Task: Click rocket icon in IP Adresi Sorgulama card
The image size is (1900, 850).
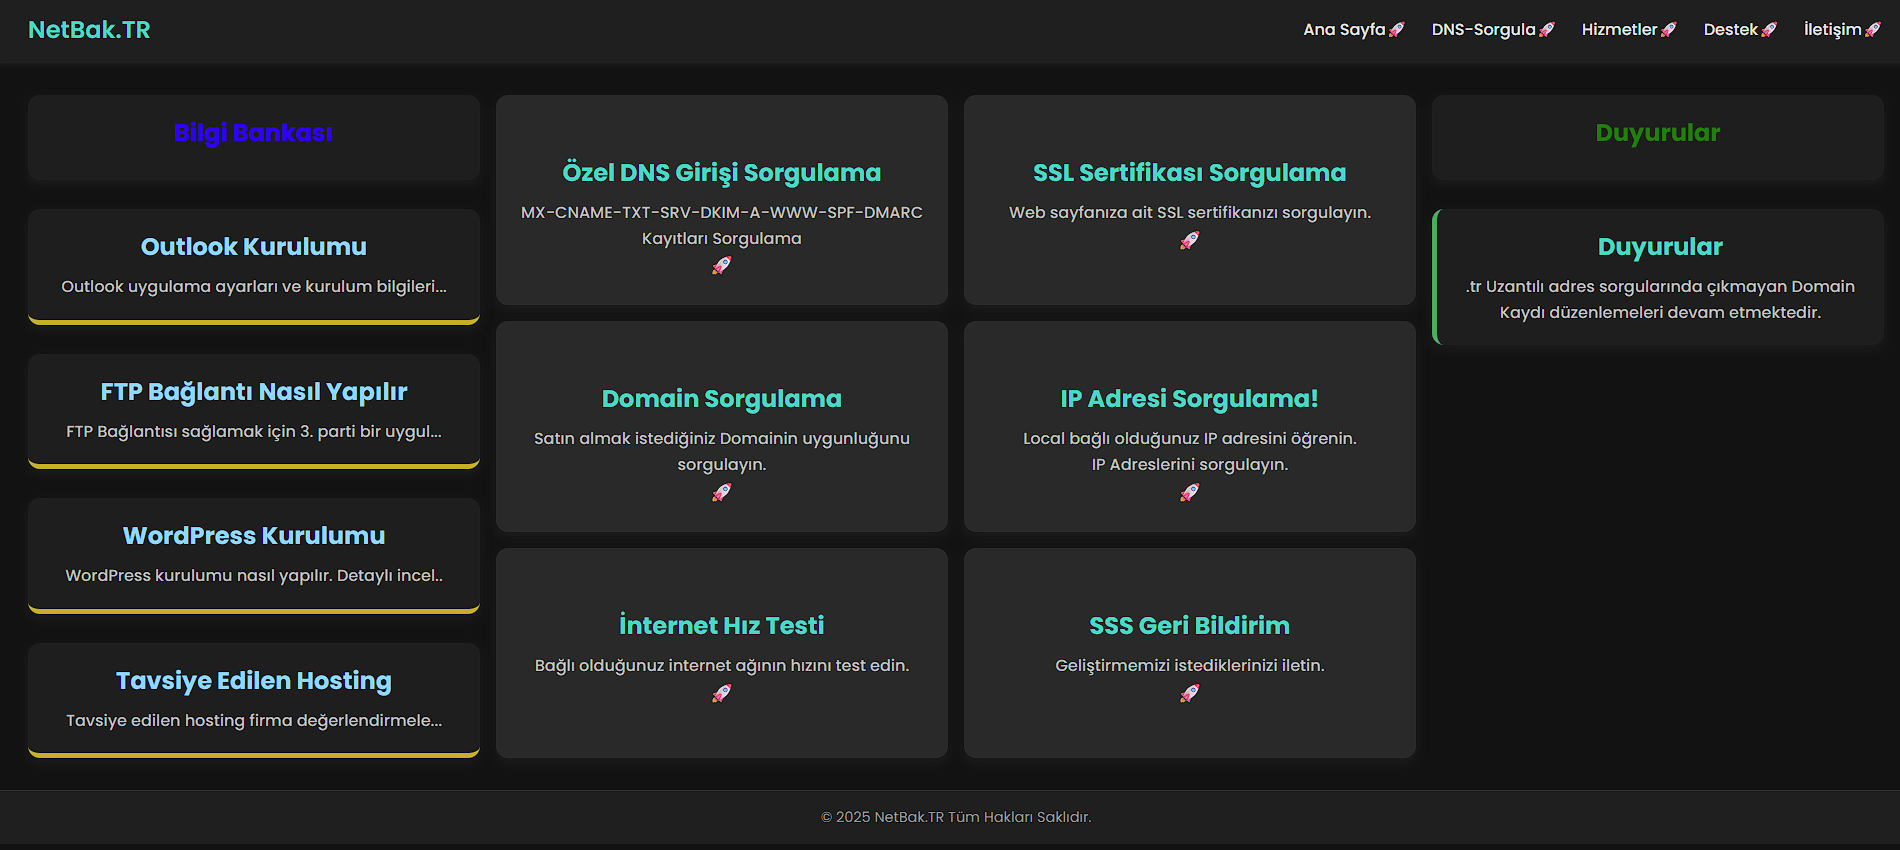Action: coord(1189,492)
